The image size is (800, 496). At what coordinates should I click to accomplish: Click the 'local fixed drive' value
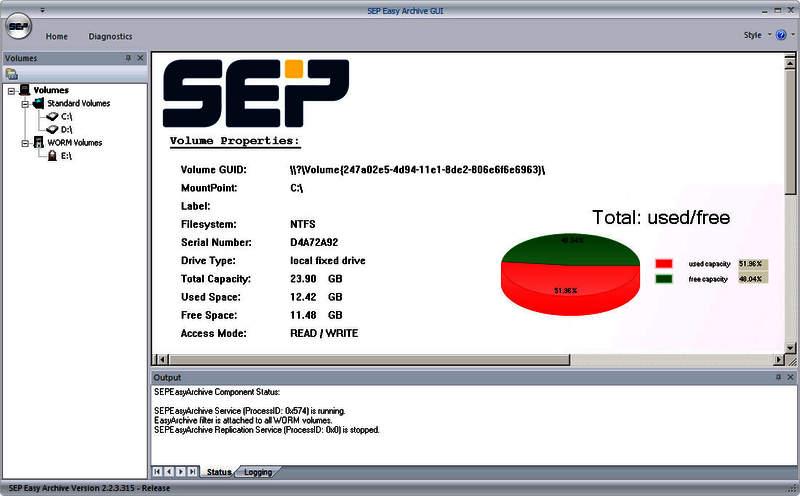click(x=328, y=261)
